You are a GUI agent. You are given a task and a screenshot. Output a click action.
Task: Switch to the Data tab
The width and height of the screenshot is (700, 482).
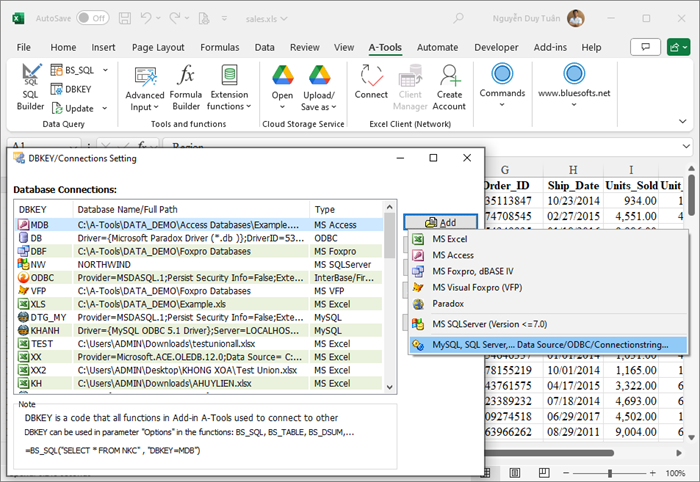[x=264, y=47]
